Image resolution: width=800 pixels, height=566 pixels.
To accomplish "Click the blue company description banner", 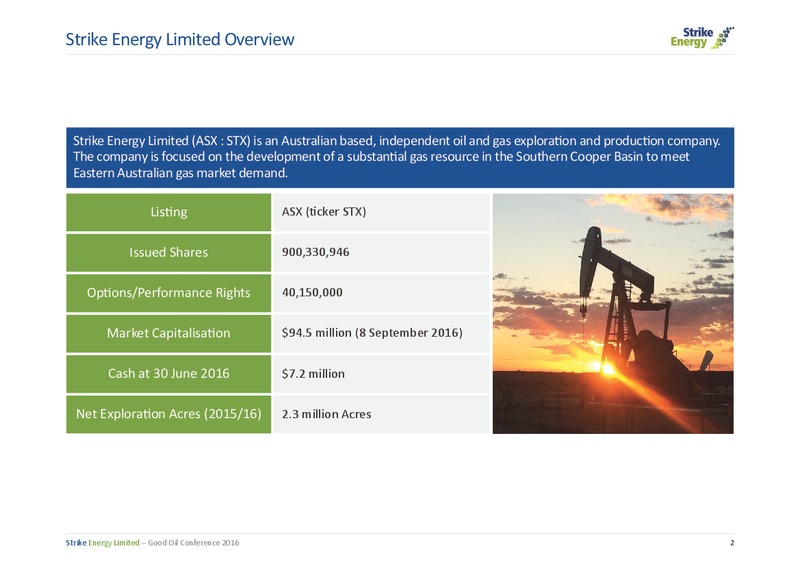I will click(400, 157).
